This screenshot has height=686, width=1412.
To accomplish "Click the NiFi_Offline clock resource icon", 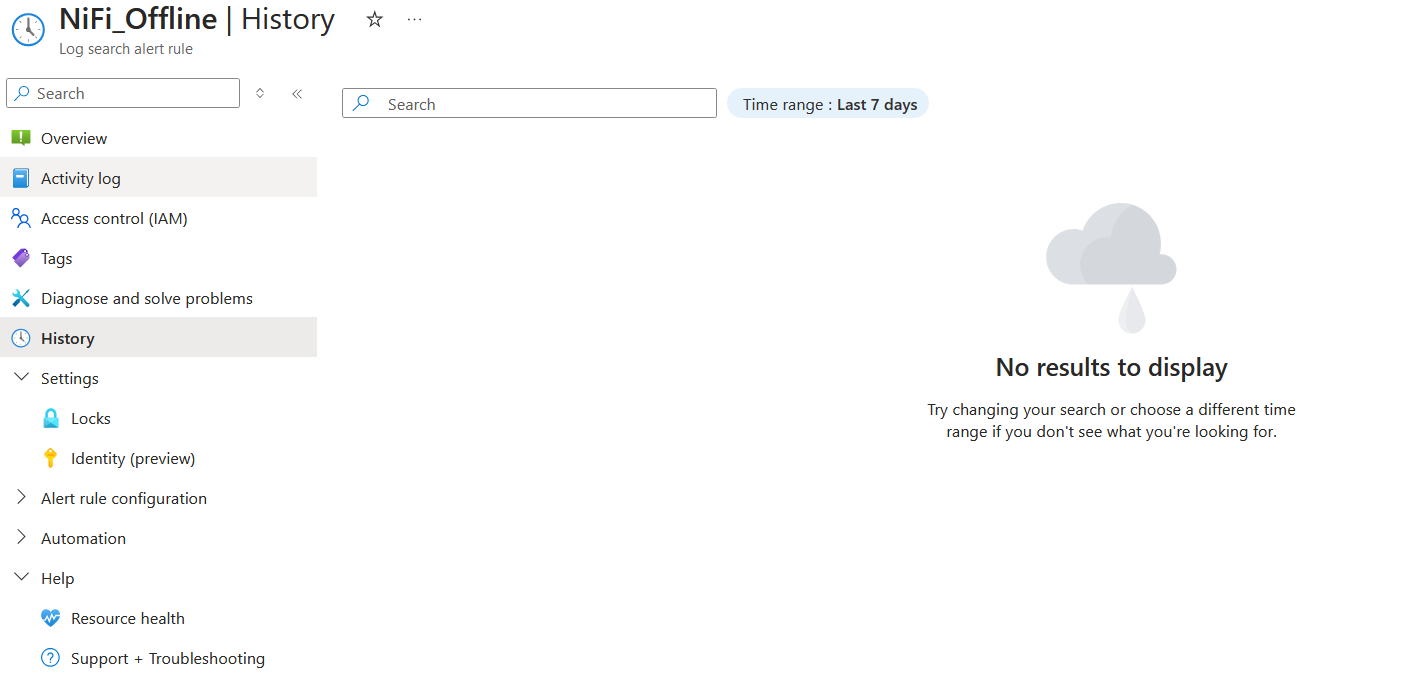I will (x=28, y=29).
